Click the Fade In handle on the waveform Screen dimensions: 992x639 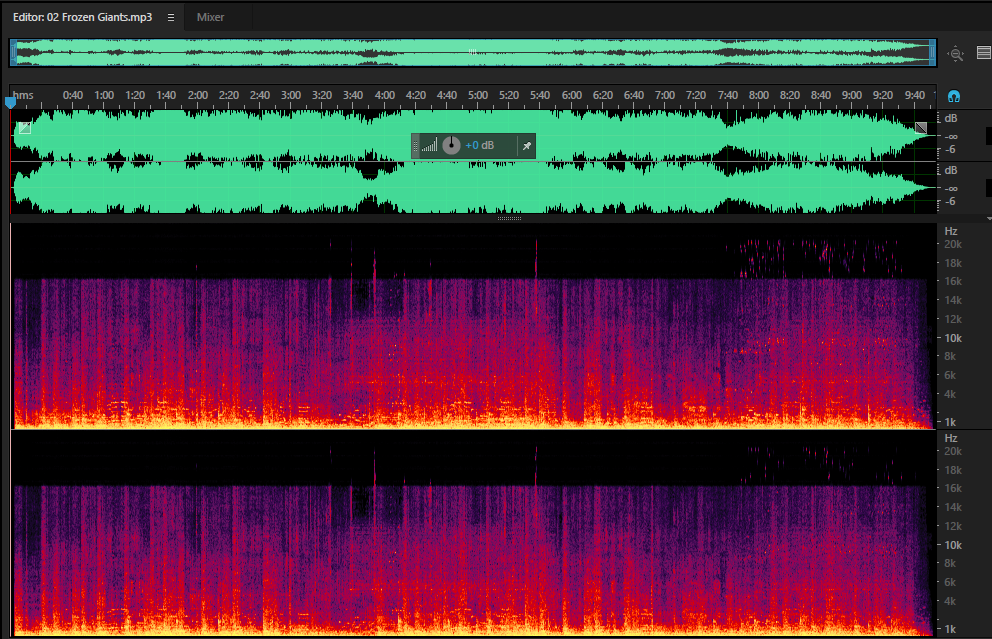[25, 128]
